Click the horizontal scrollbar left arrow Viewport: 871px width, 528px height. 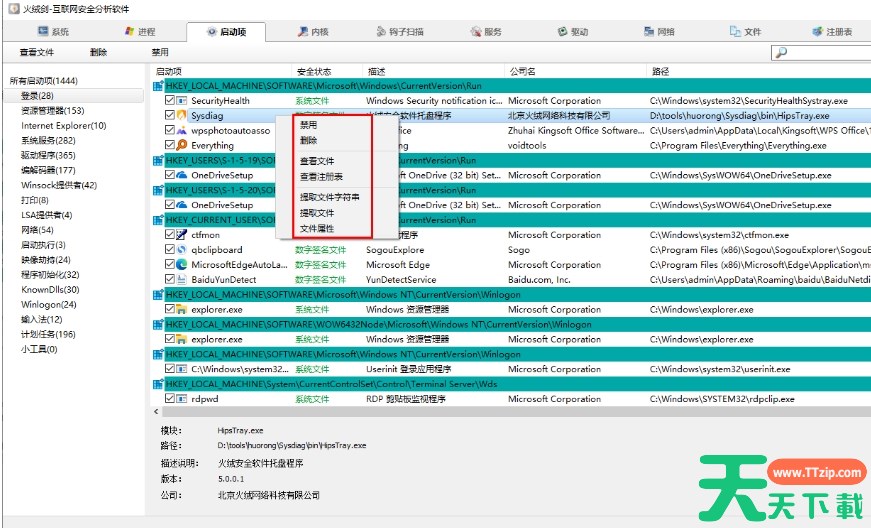[x=157, y=411]
